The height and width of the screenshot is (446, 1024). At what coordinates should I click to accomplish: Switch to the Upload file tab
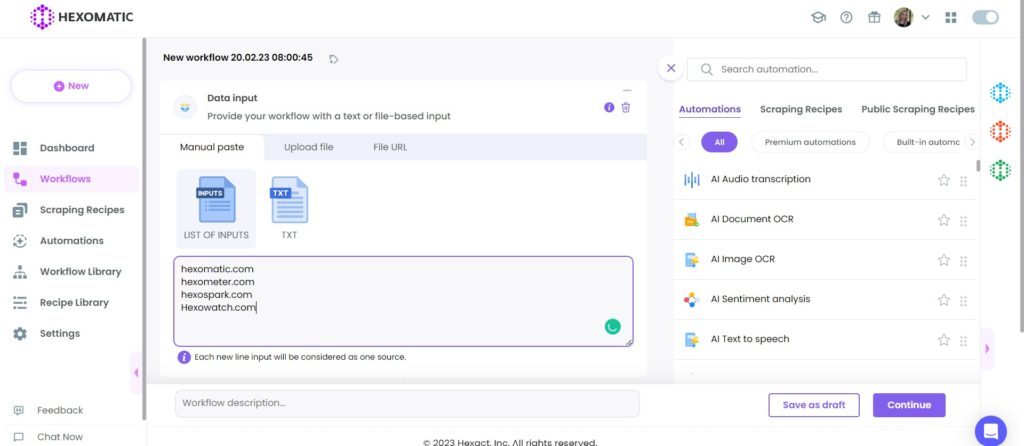308,148
